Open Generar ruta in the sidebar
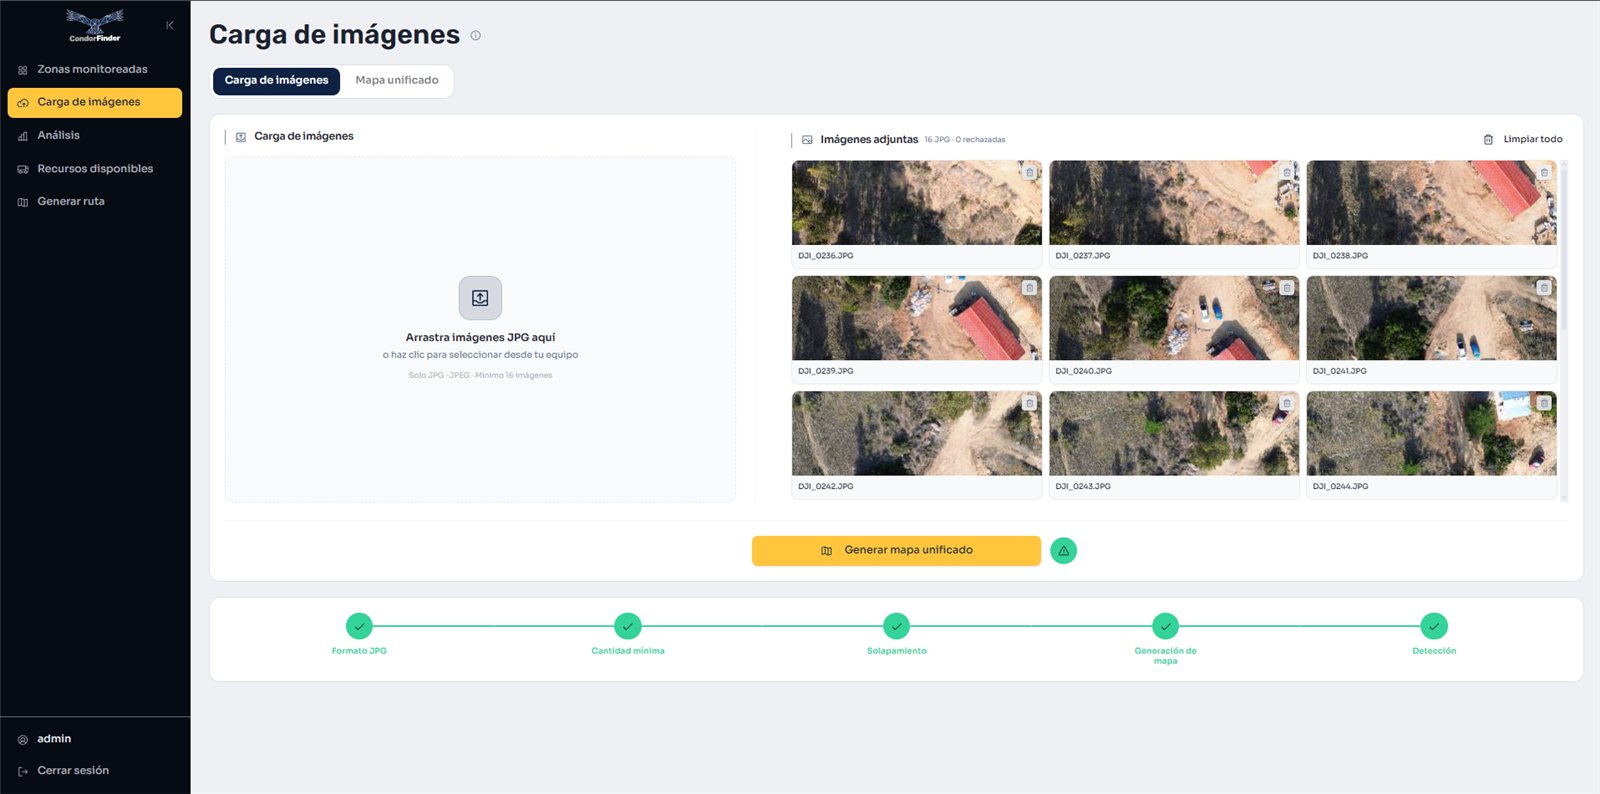This screenshot has width=1600, height=794. click(95, 201)
